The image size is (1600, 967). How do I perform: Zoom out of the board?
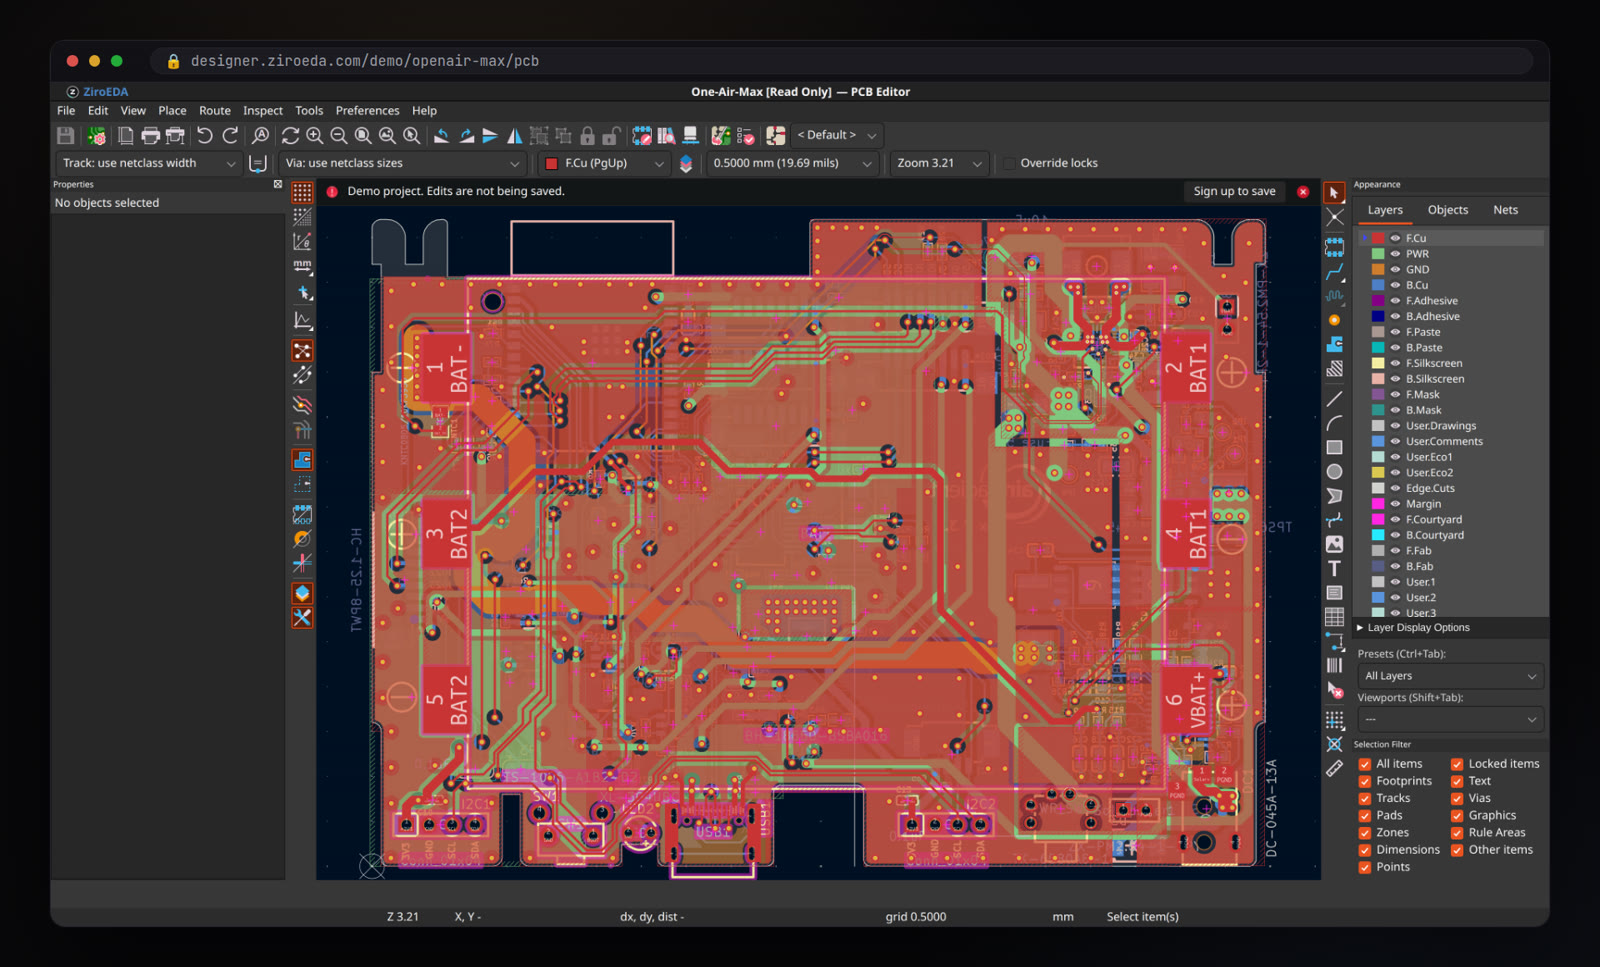[x=339, y=135]
